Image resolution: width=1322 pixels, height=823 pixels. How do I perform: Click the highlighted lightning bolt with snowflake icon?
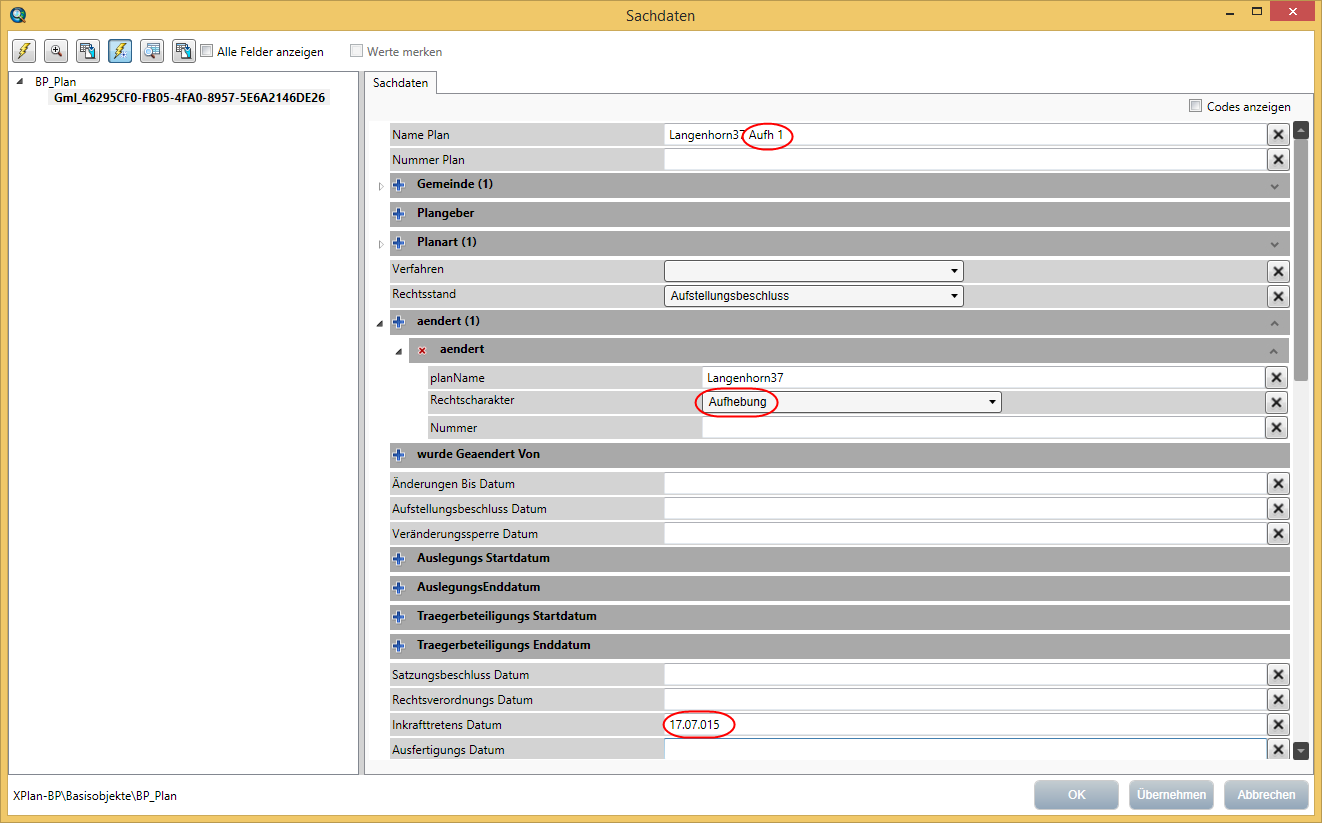[x=120, y=51]
